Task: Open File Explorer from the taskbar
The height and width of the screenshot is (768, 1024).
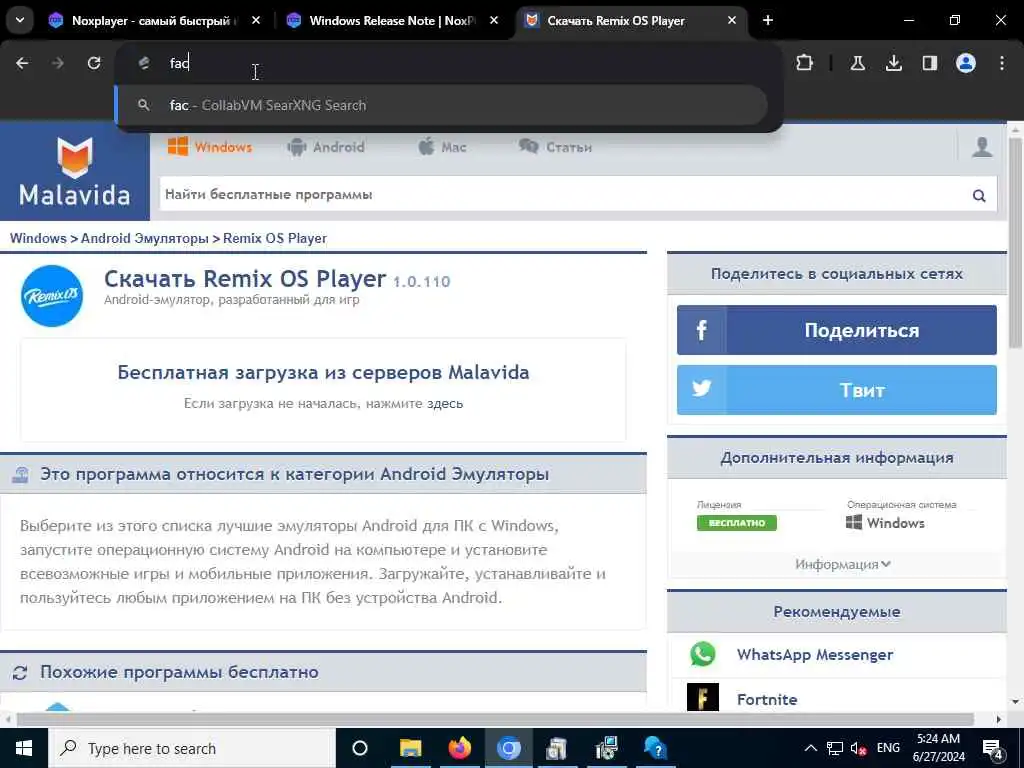Action: [411, 748]
